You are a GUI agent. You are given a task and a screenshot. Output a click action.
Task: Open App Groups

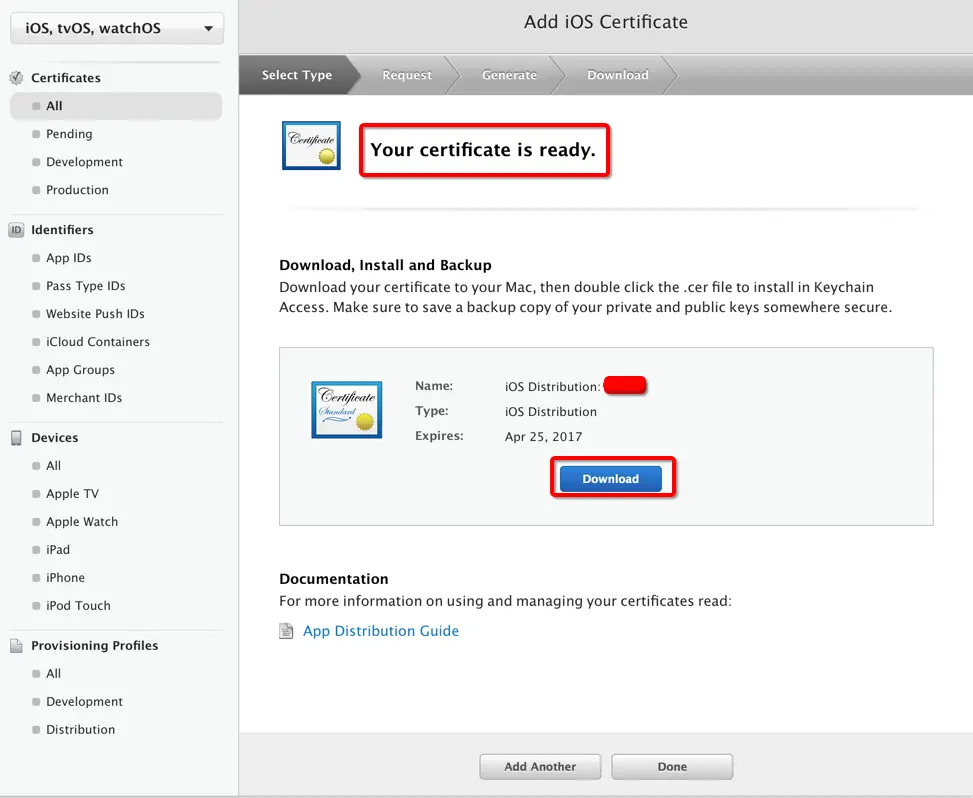click(80, 370)
